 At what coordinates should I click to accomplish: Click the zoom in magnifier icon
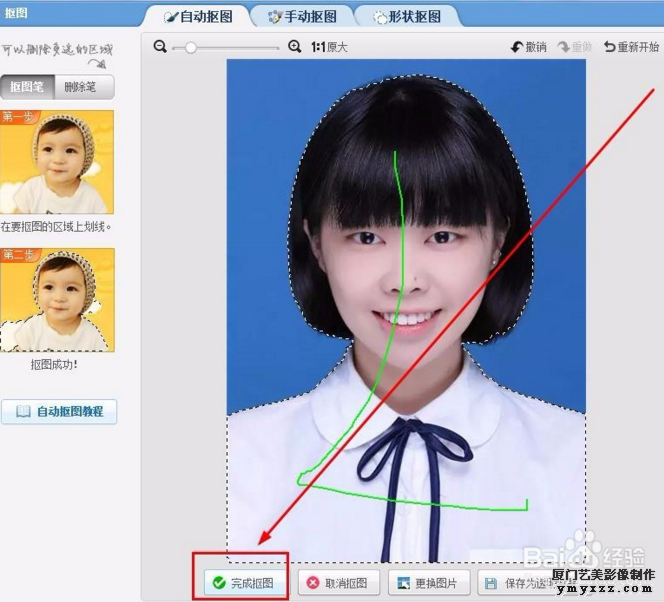pyautogui.click(x=294, y=47)
